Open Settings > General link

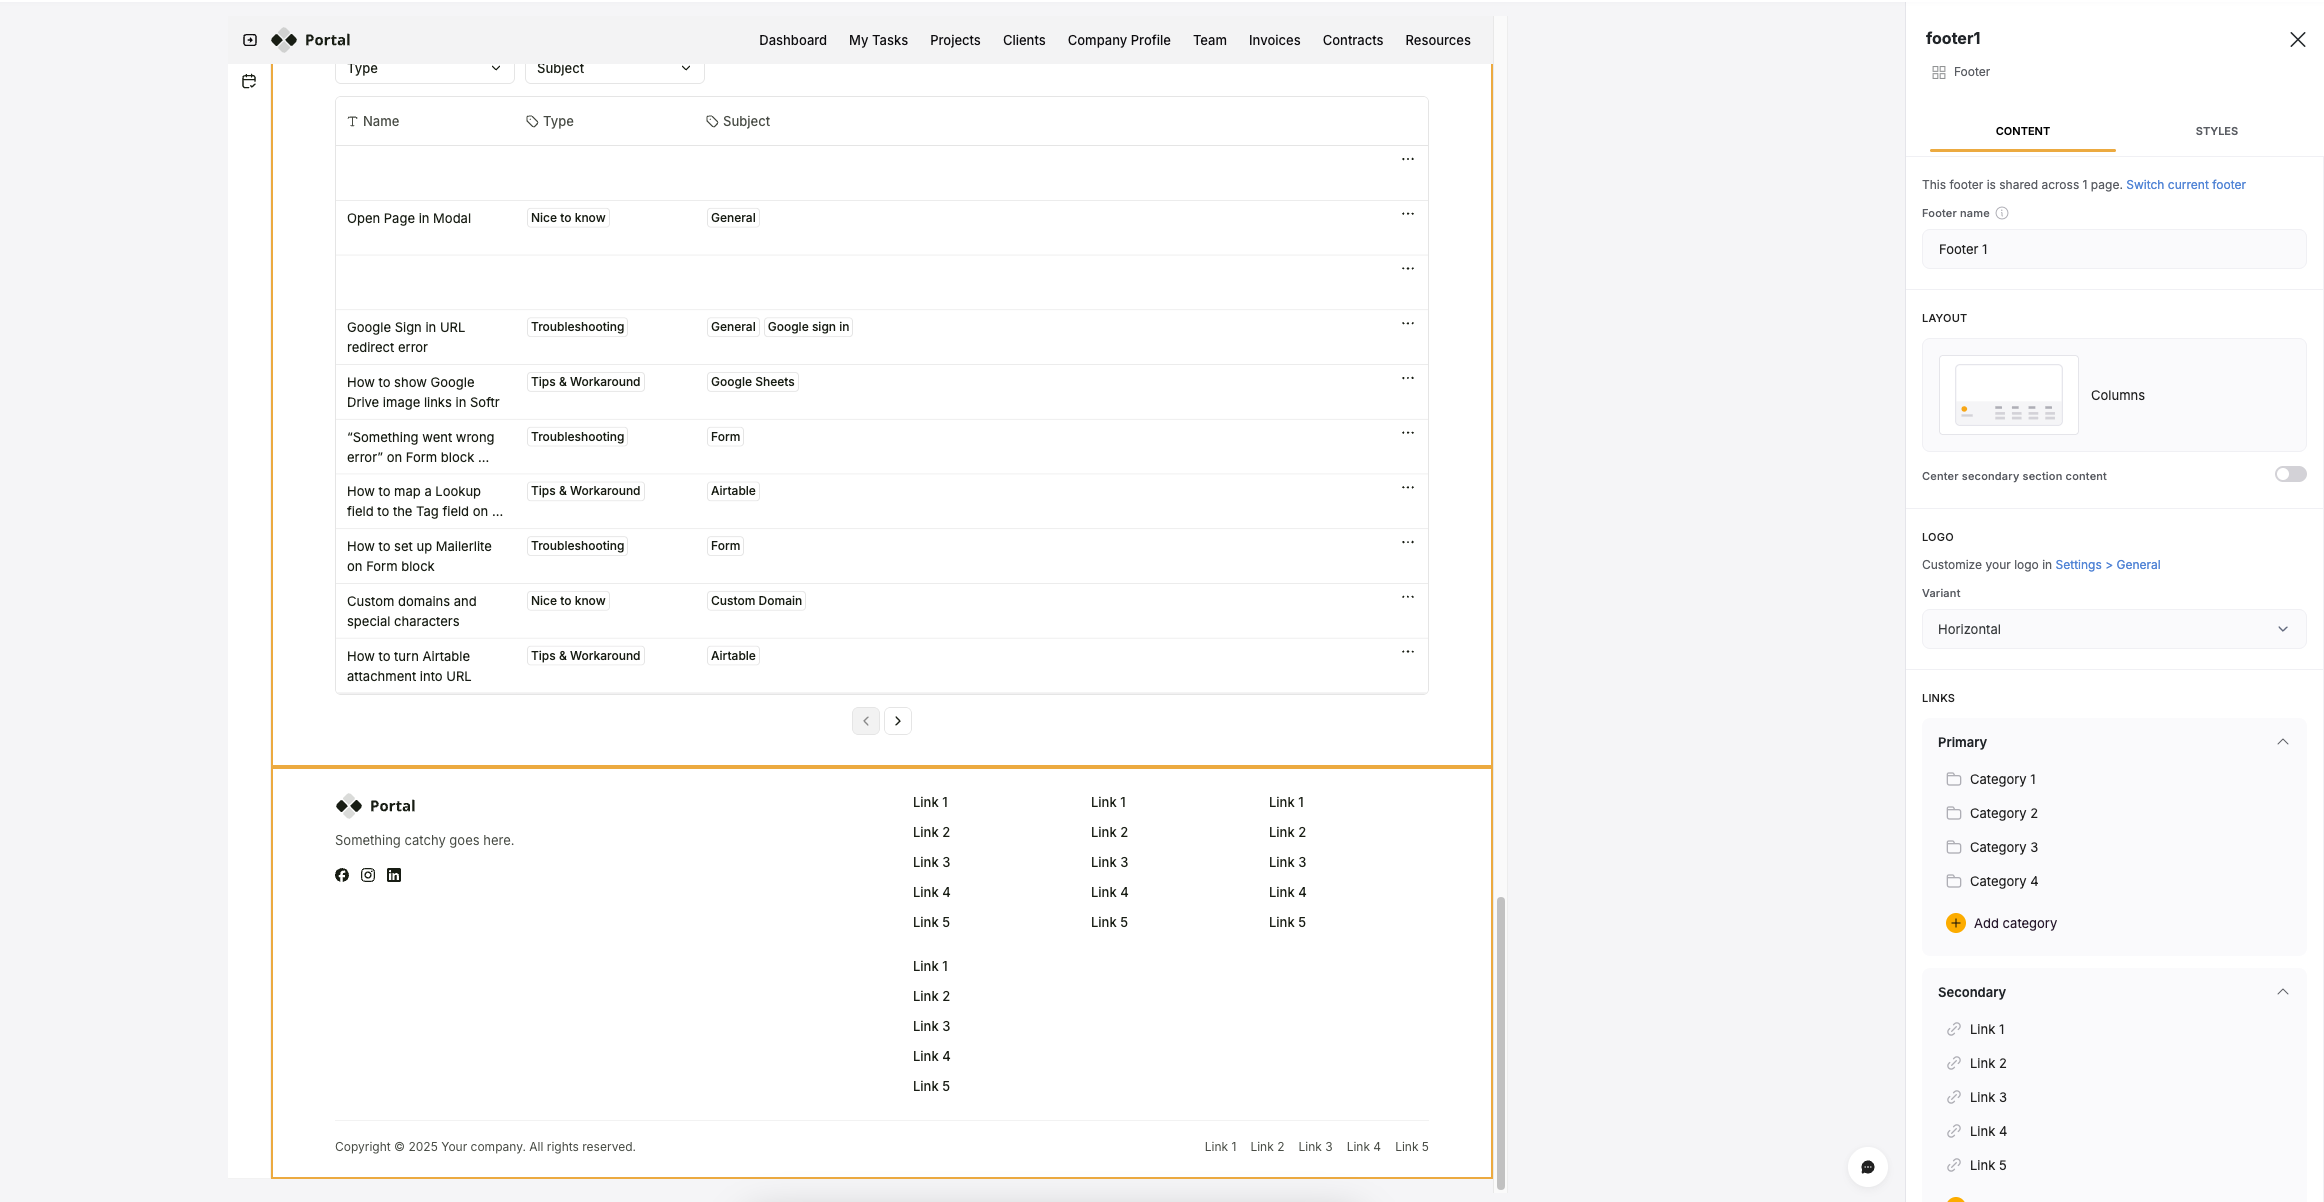pos(2107,565)
